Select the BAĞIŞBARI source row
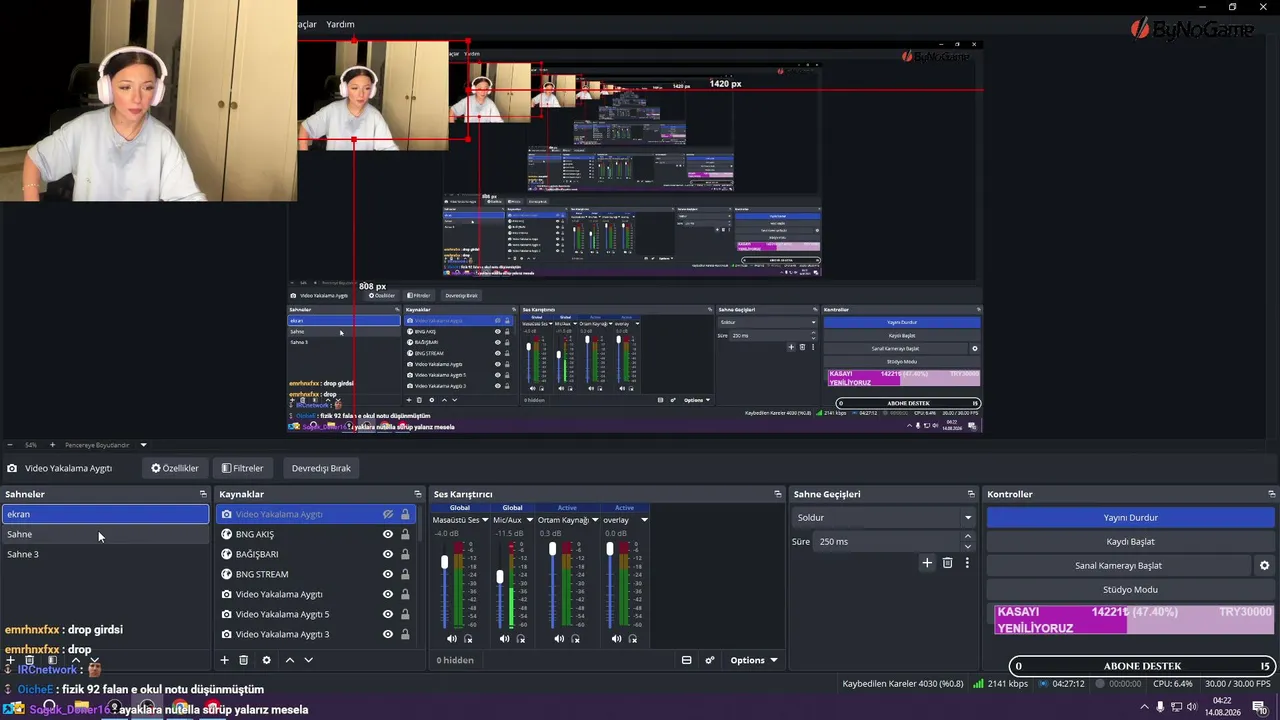Image resolution: width=1280 pixels, height=720 pixels. pos(315,554)
